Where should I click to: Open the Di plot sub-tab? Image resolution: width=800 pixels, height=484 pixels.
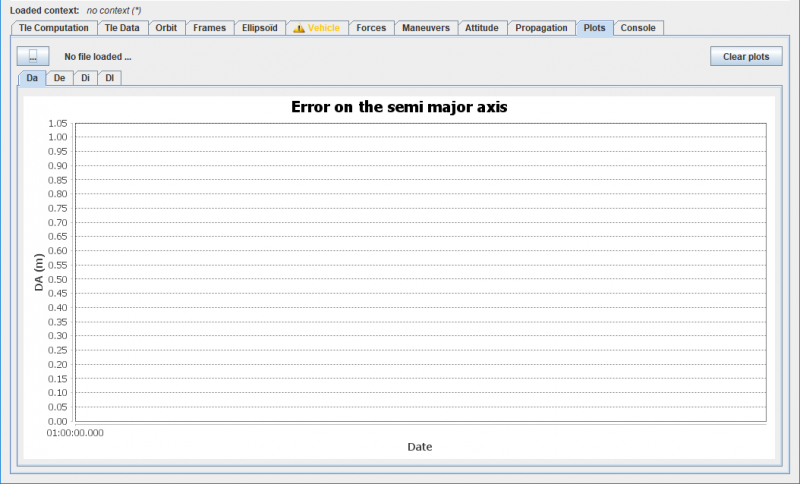85,77
